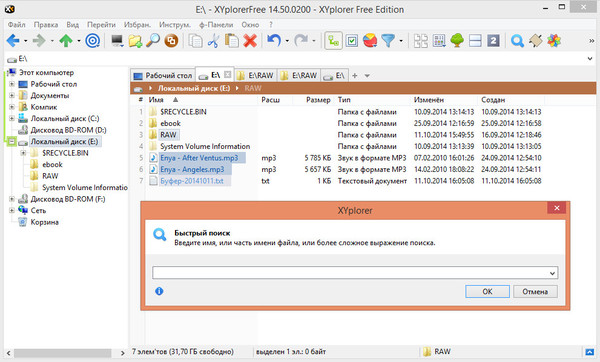The width and height of the screenshot is (600, 362).
Task: Click the blue funnel filter icon
Action: coord(388,40)
